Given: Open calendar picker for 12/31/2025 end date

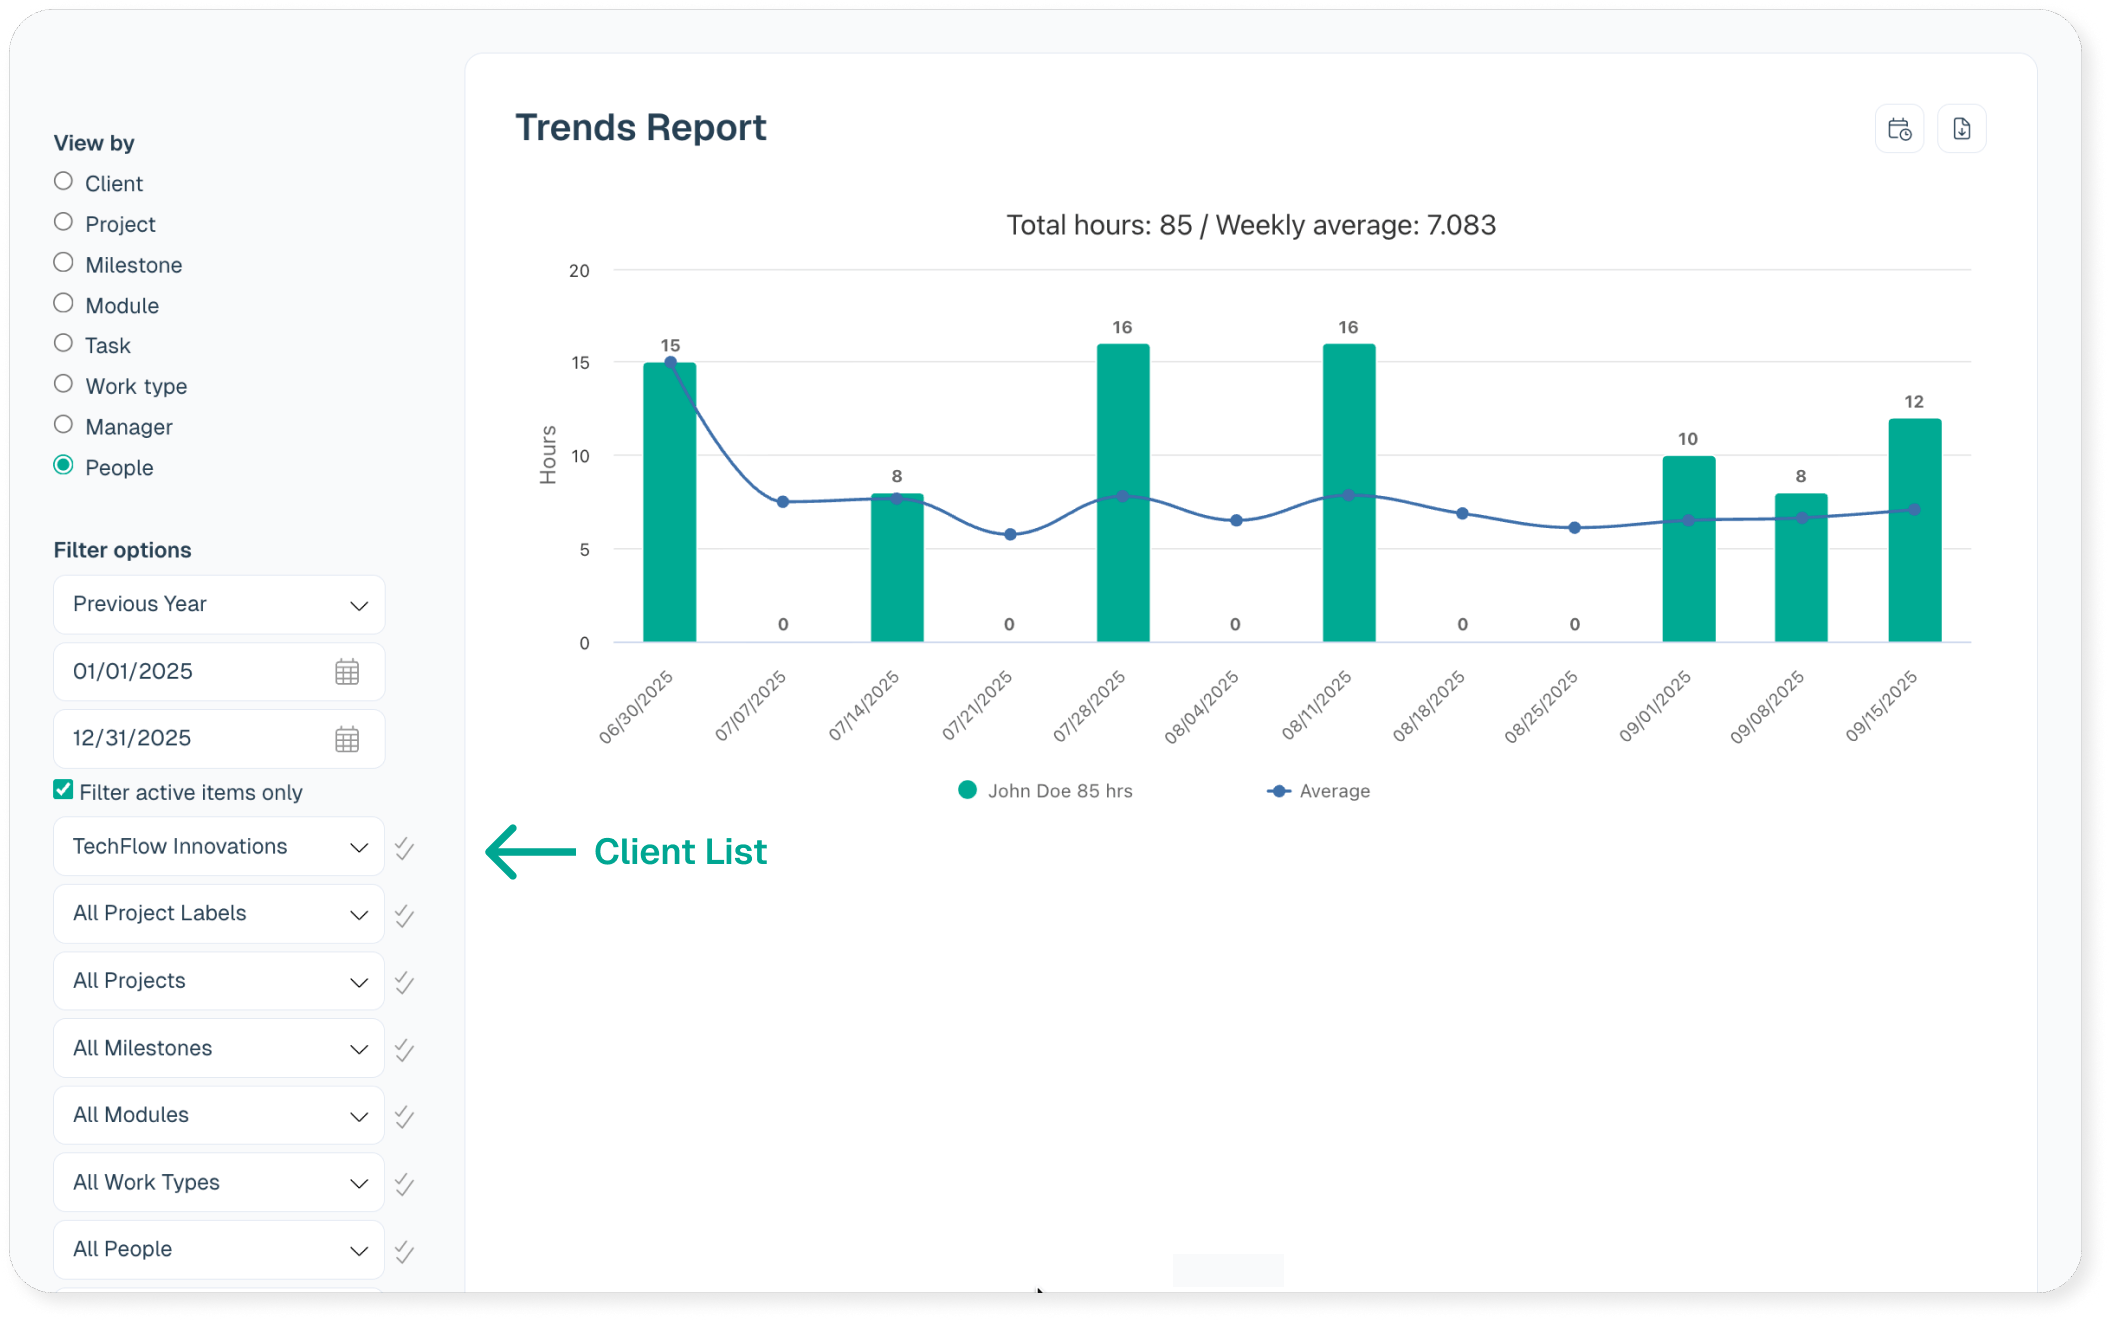Looking at the screenshot, I should click(x=347, y=740).
